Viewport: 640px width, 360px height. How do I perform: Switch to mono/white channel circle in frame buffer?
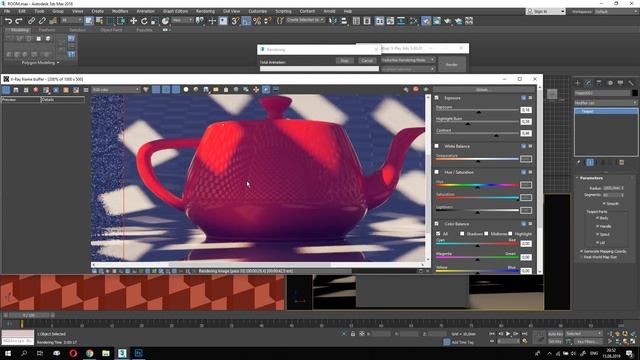pyautogui.click(x=186, y=89)
